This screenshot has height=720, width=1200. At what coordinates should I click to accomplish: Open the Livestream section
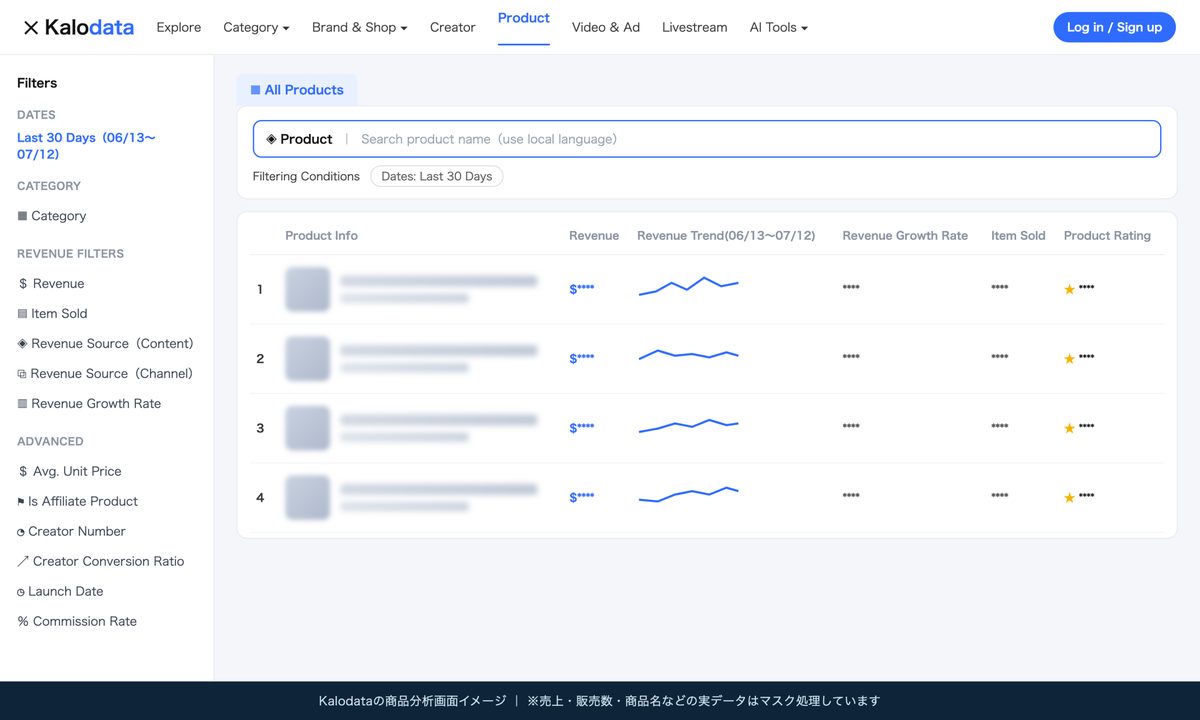695,27
